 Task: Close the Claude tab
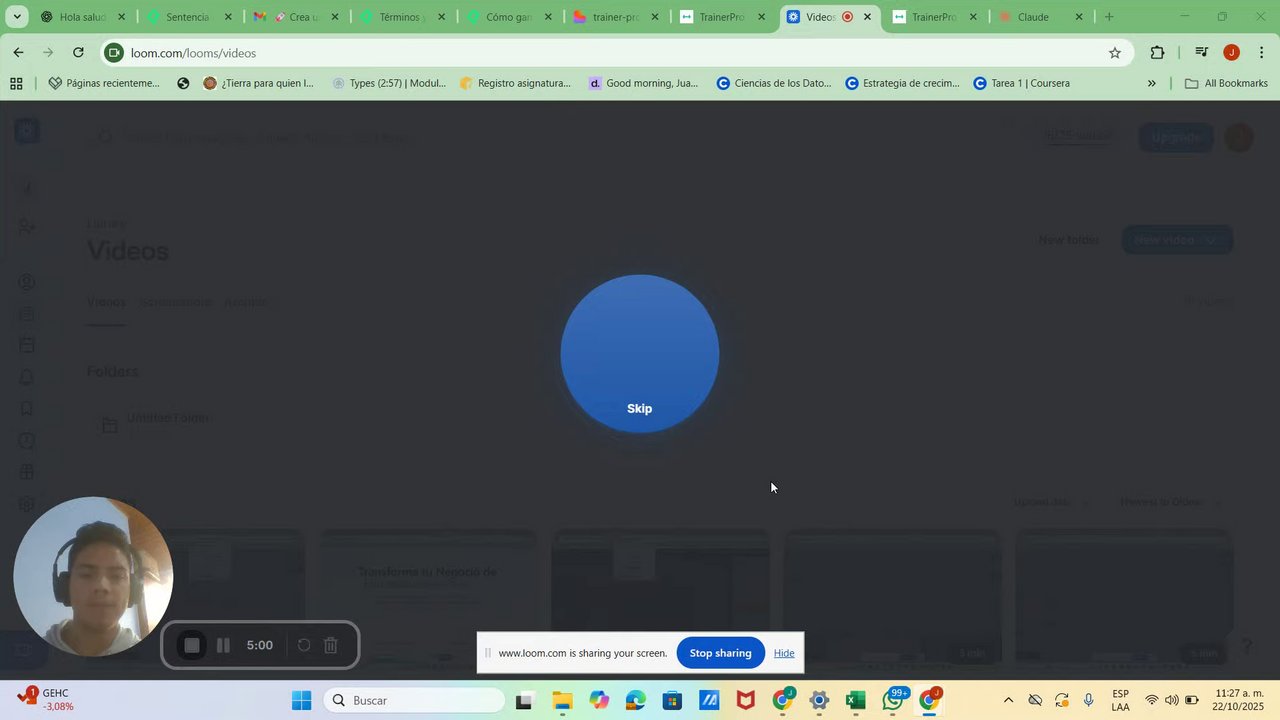click(1079, 17)
